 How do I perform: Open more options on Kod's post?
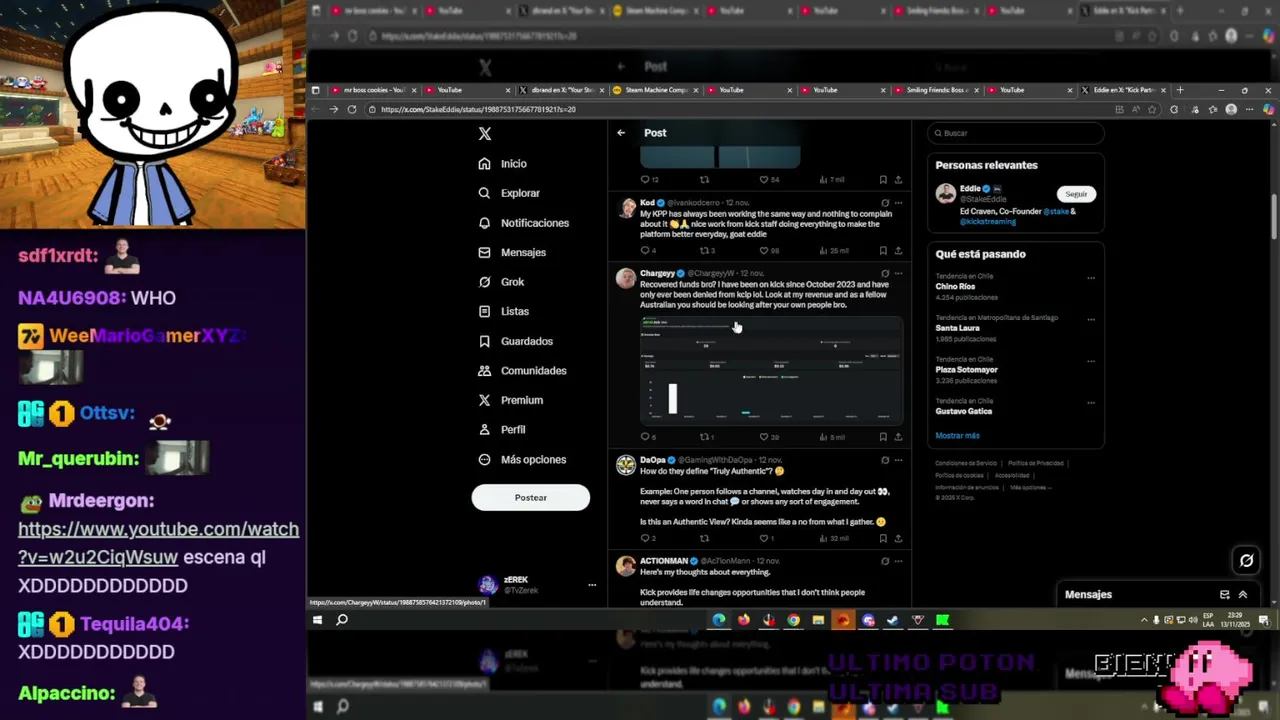click(898, 203)
